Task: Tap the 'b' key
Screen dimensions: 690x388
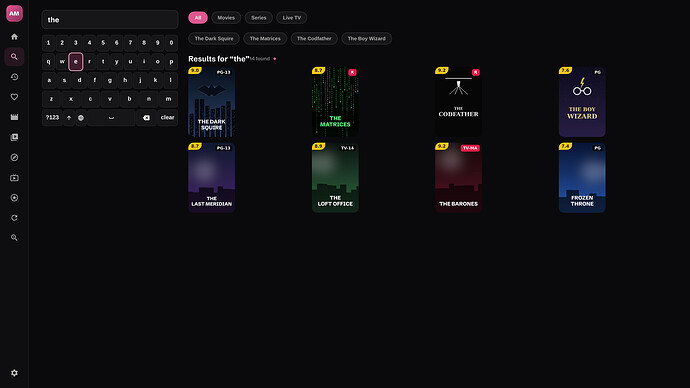Action: coord(129,99)
